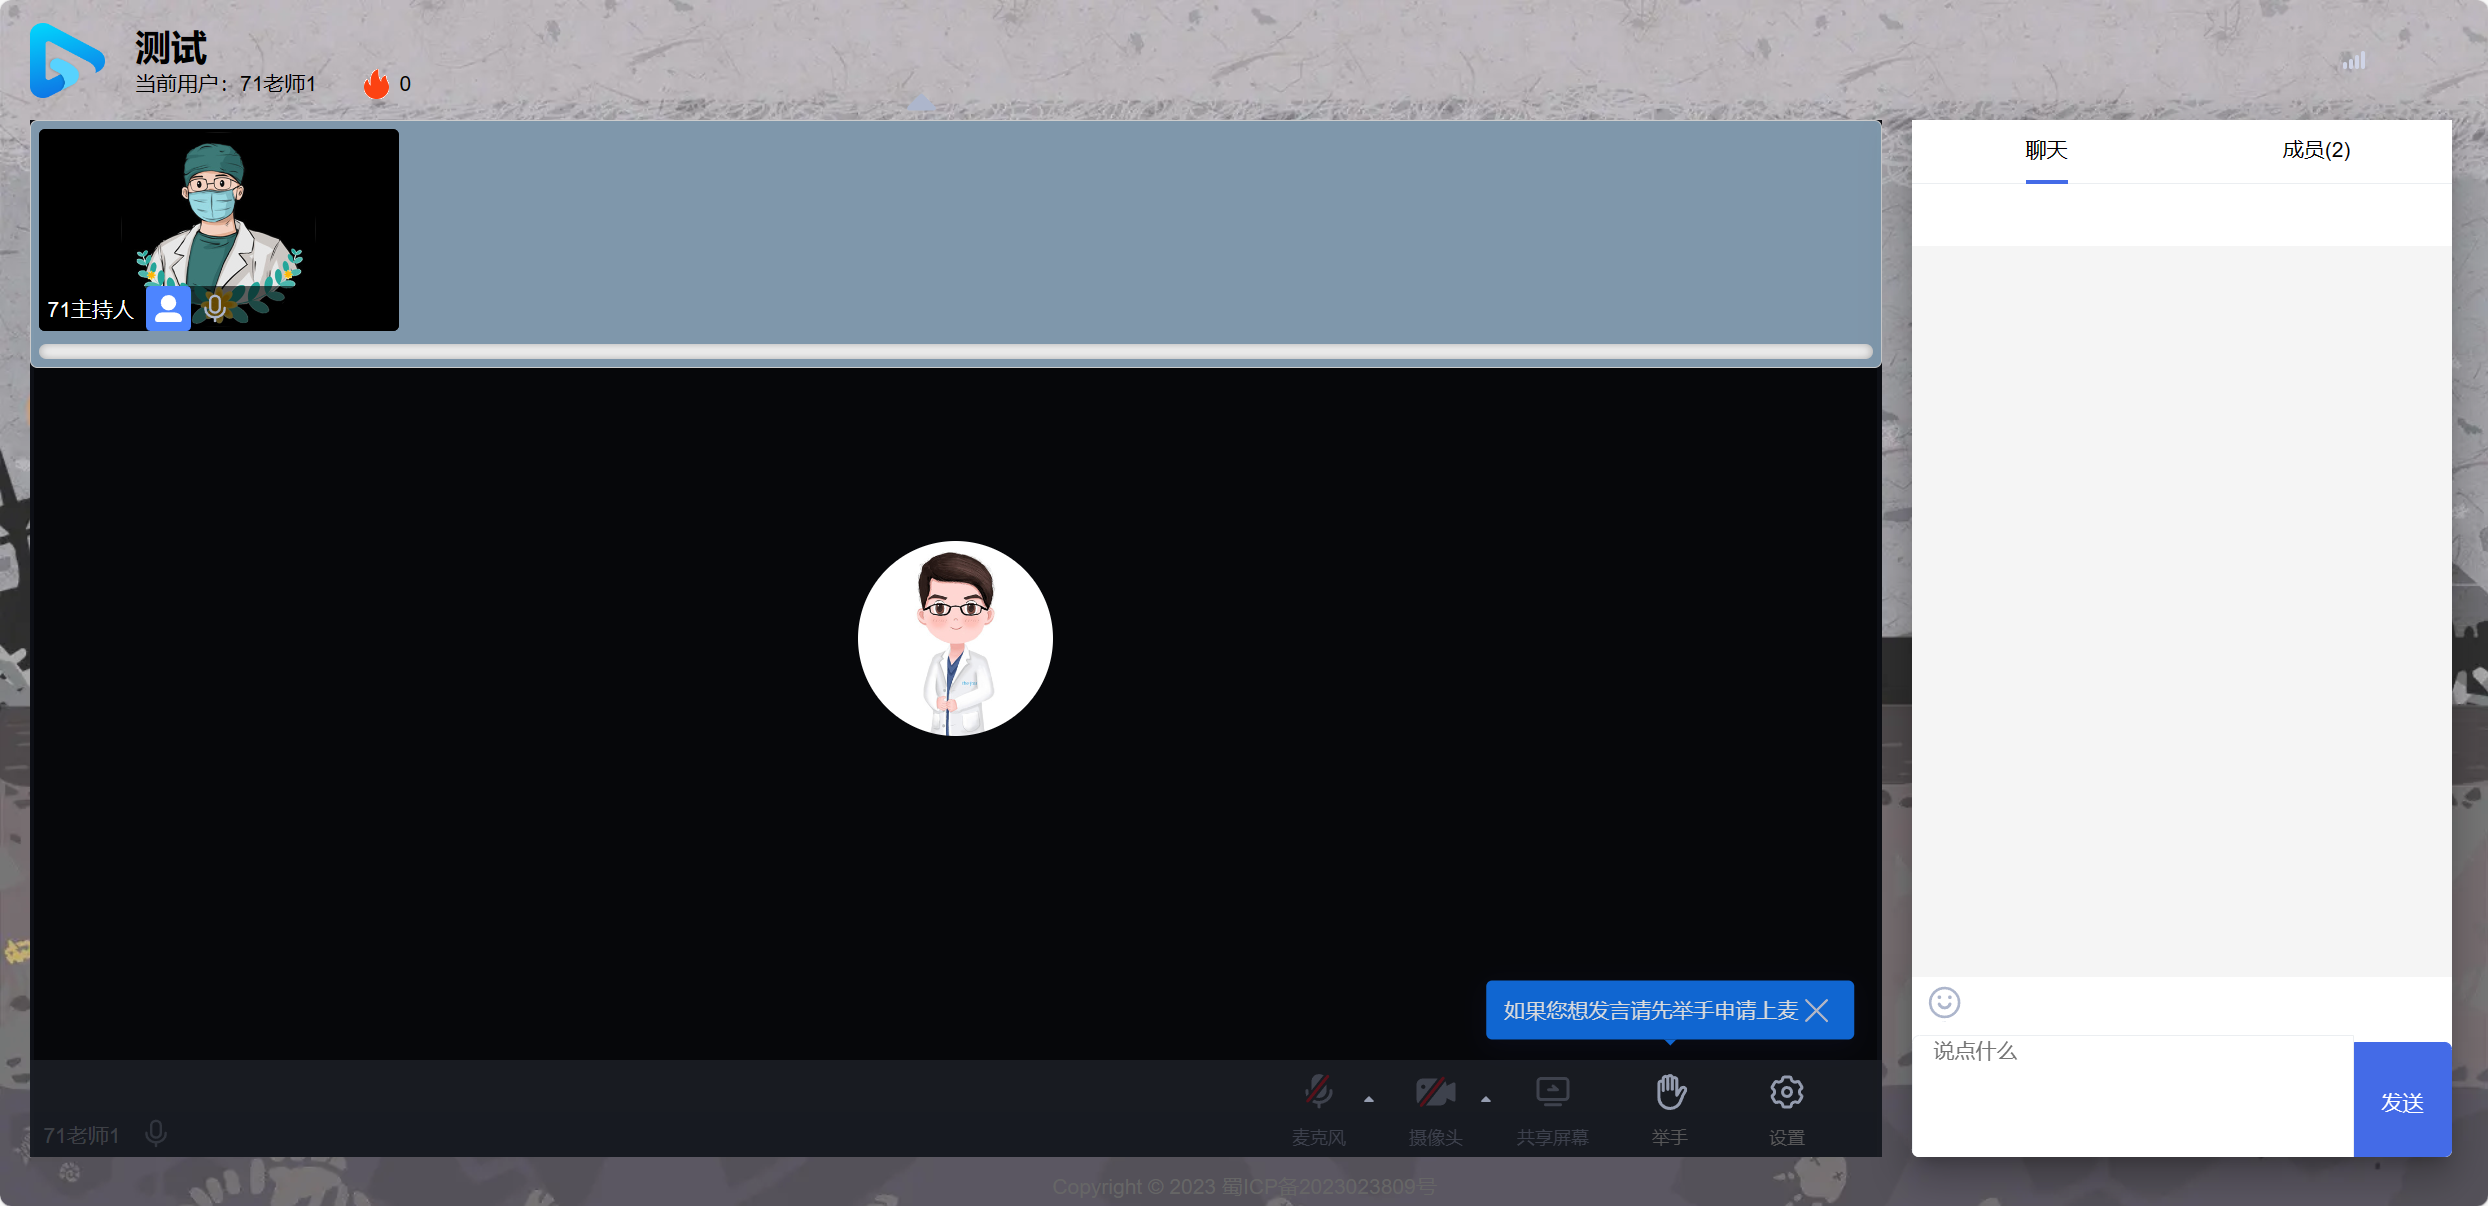Focus the 说点什么 chat input field
Viewport: 2488px width, 1206px height.
point(2133,1096)
